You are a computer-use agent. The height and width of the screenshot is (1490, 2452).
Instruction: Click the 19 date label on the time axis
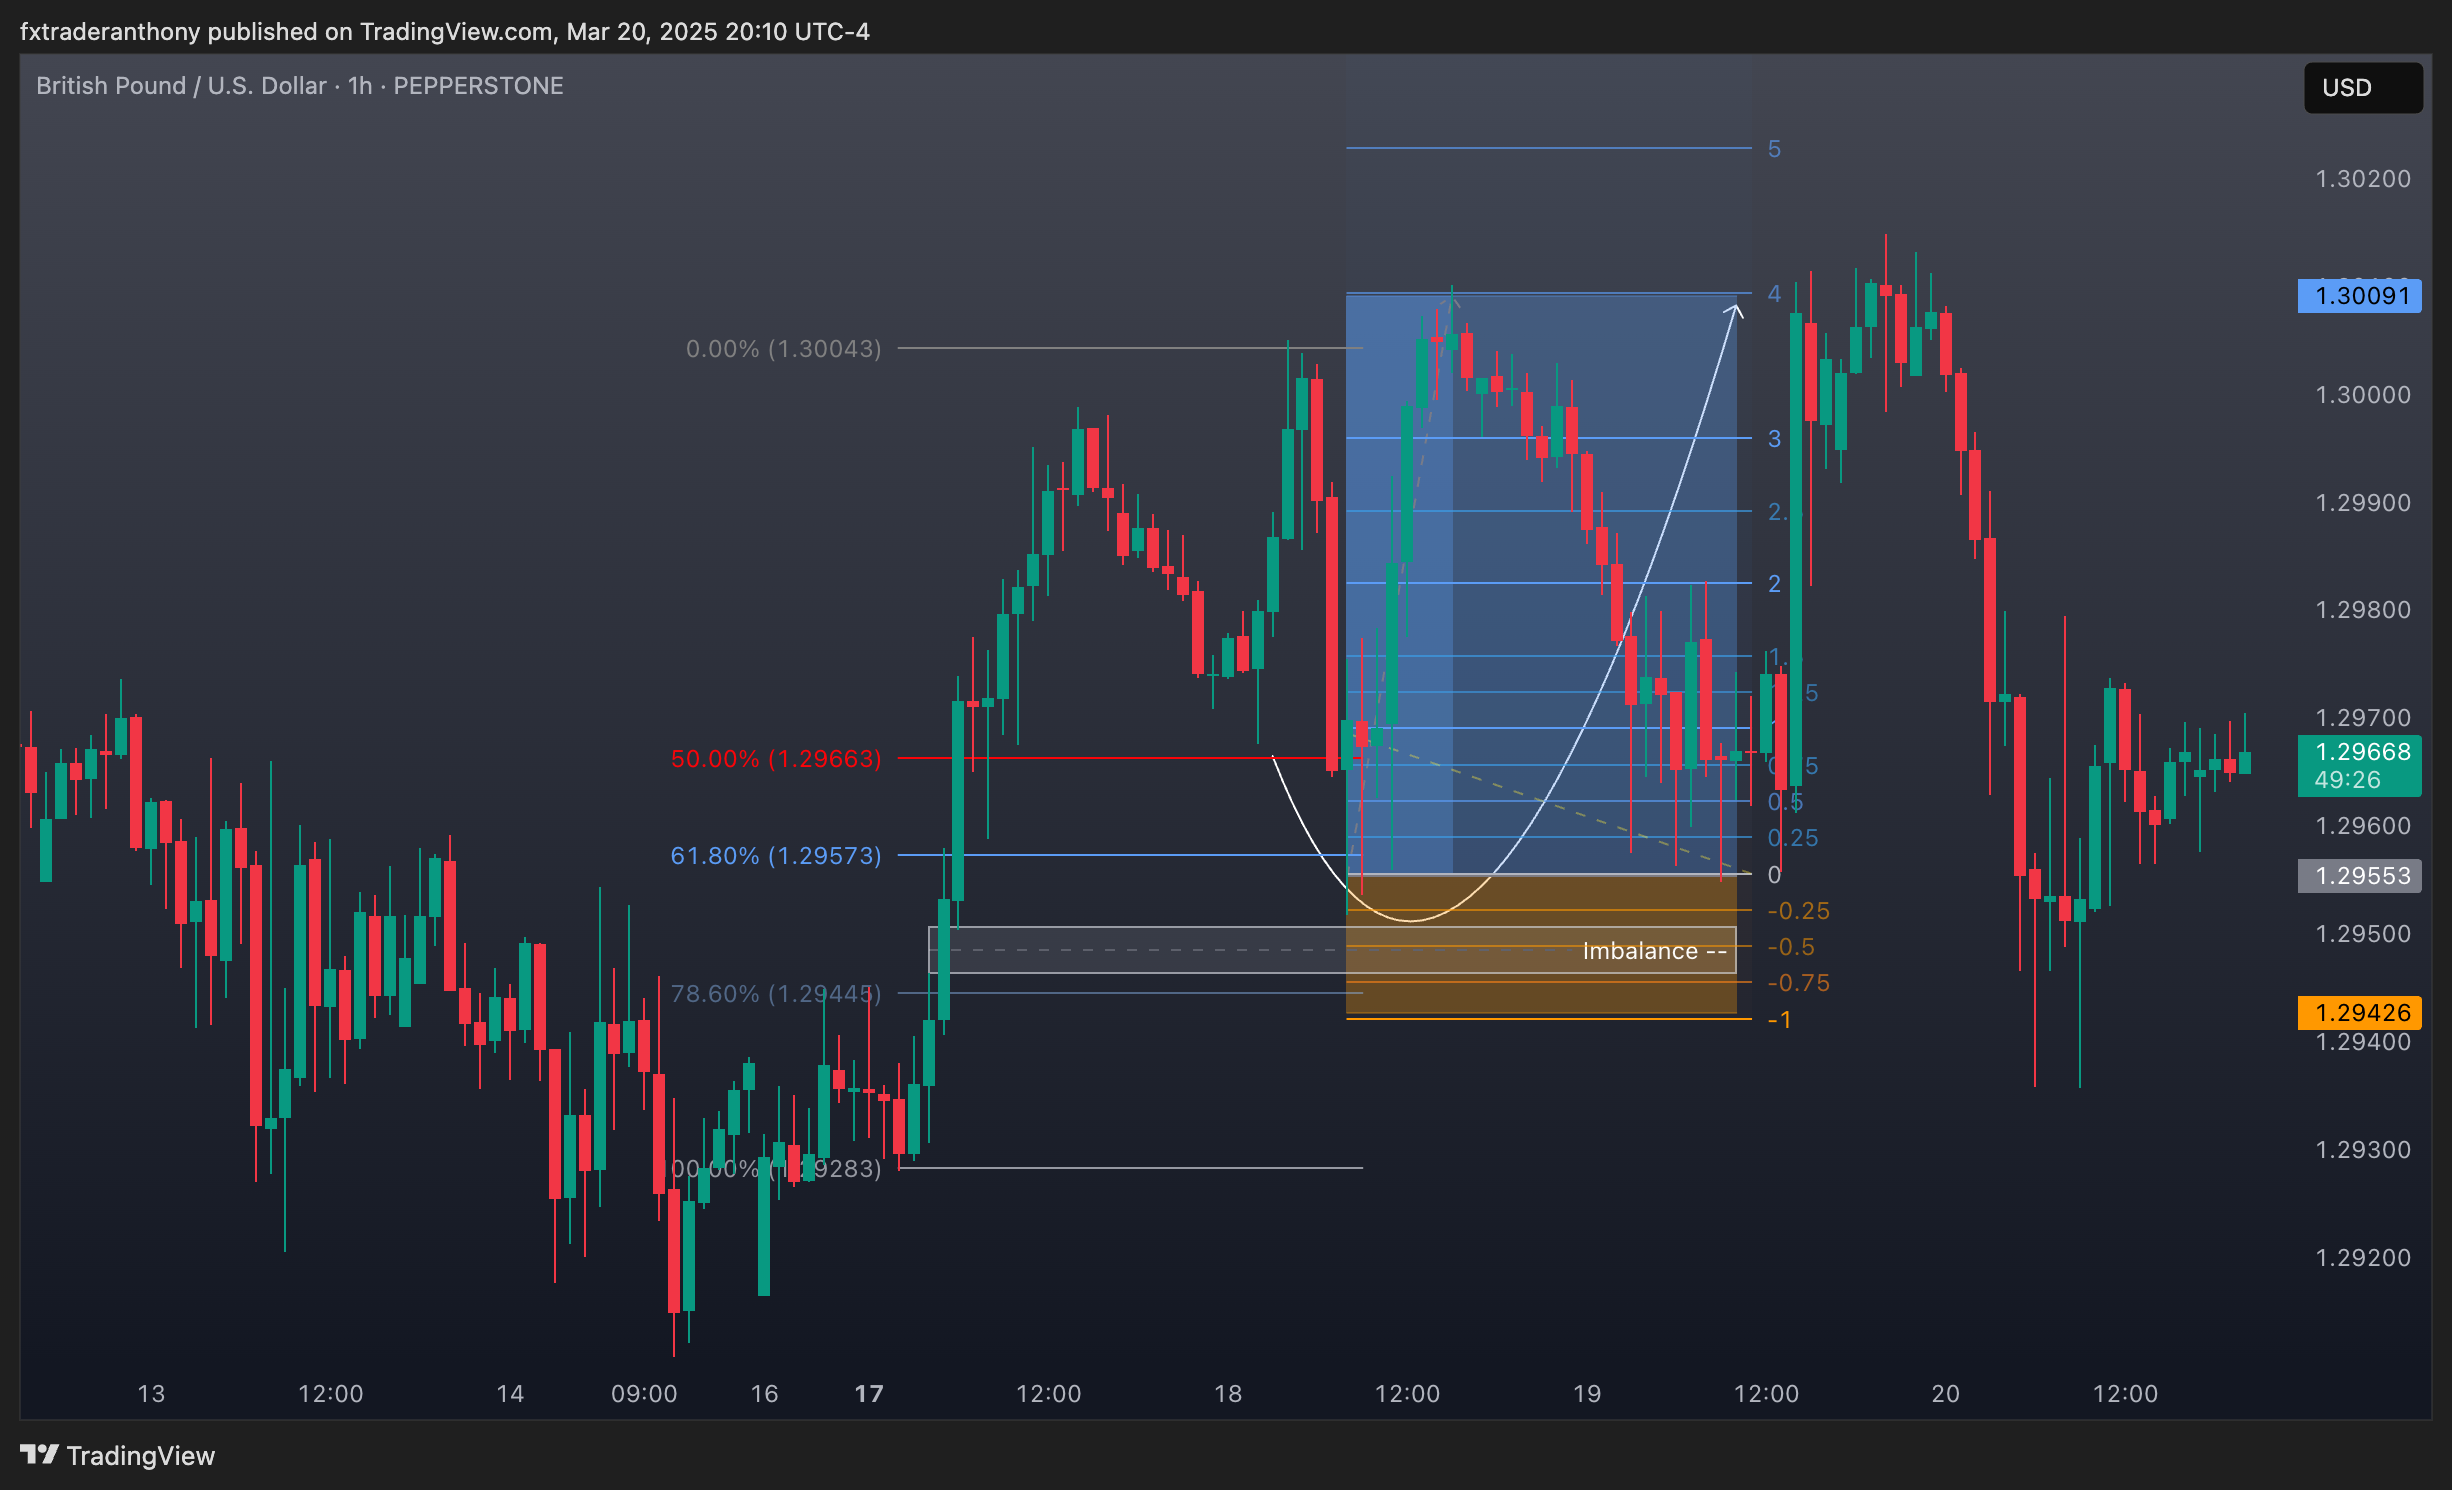[1587, 1394]
